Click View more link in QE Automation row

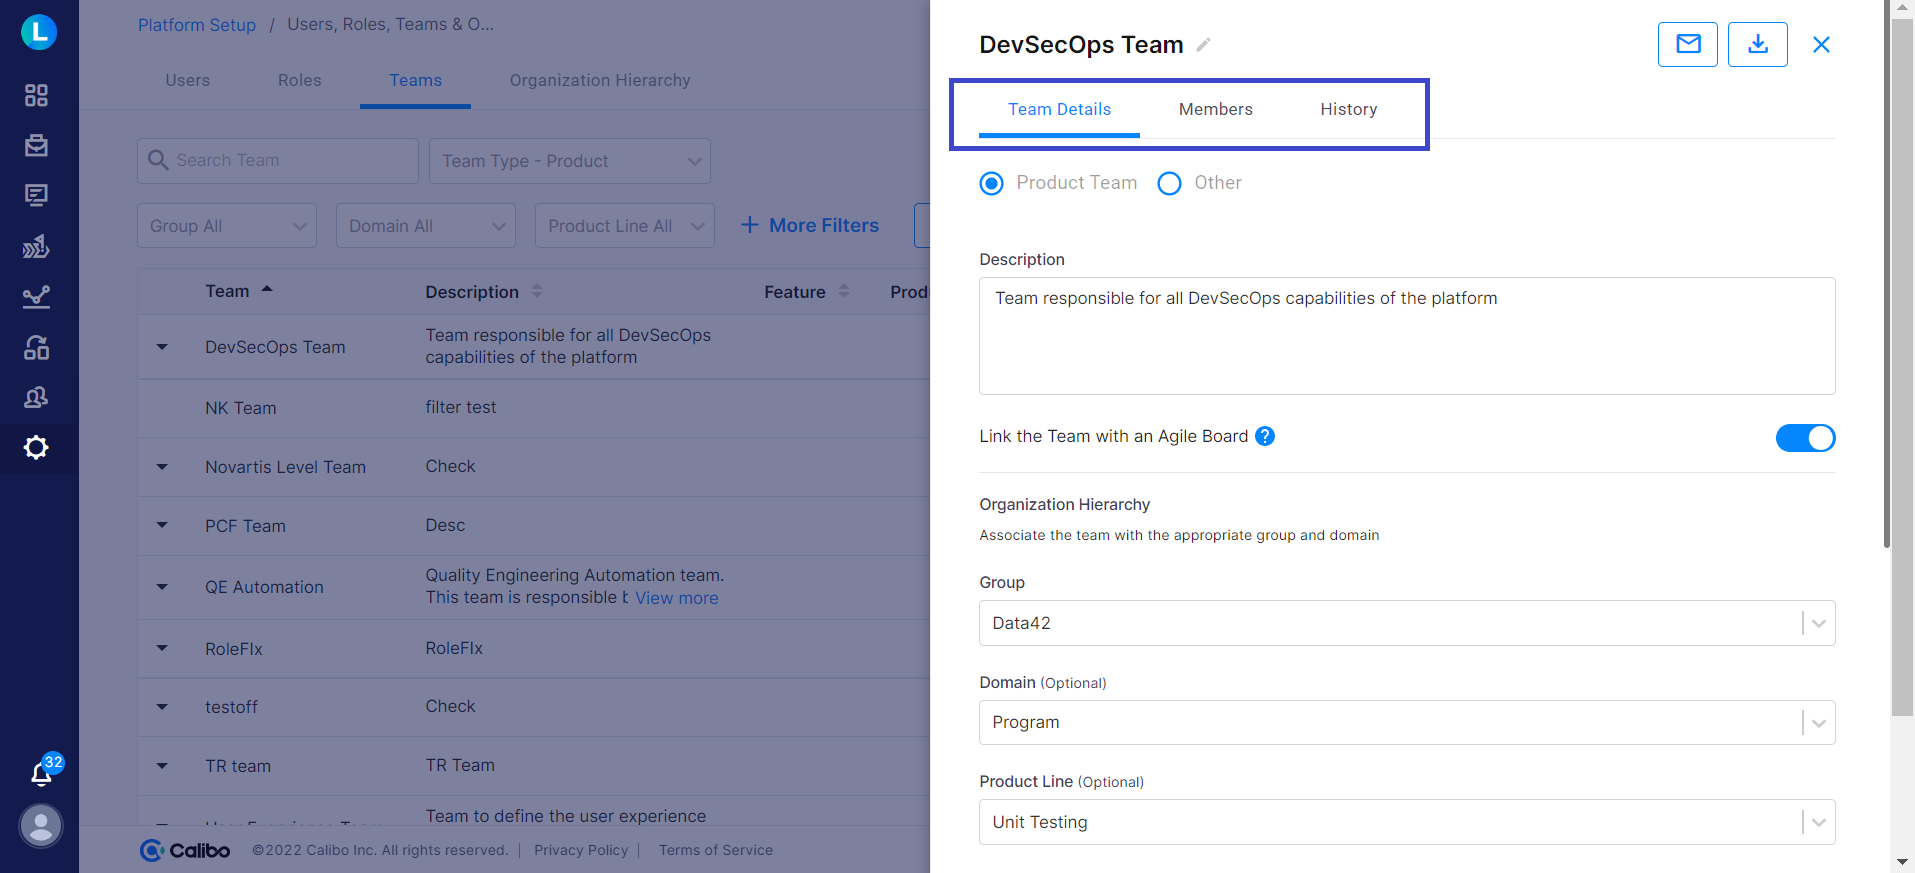[676, 598]
